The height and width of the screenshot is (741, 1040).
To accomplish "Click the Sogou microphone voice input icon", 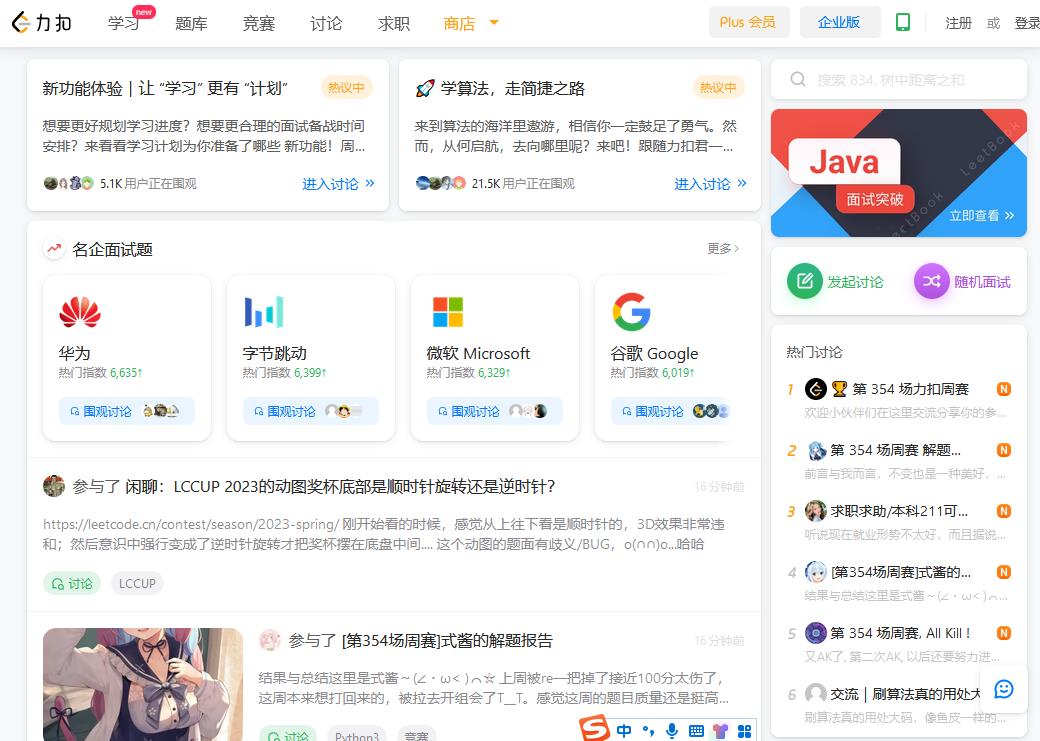I will 672,731.
